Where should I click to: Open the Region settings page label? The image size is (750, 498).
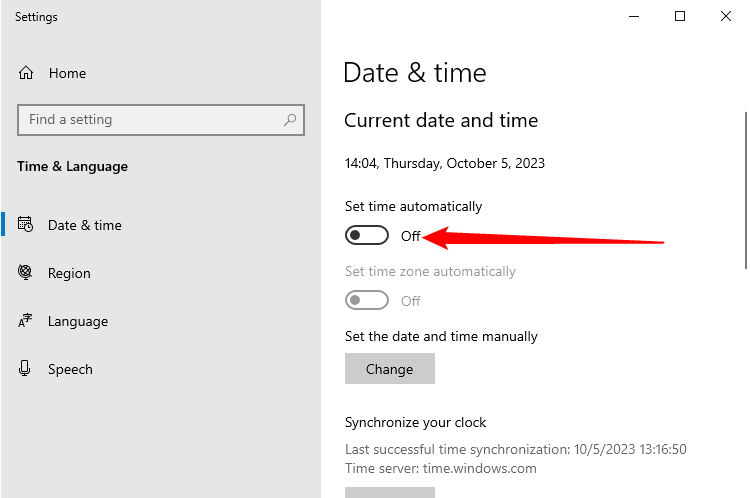[69, 273]
